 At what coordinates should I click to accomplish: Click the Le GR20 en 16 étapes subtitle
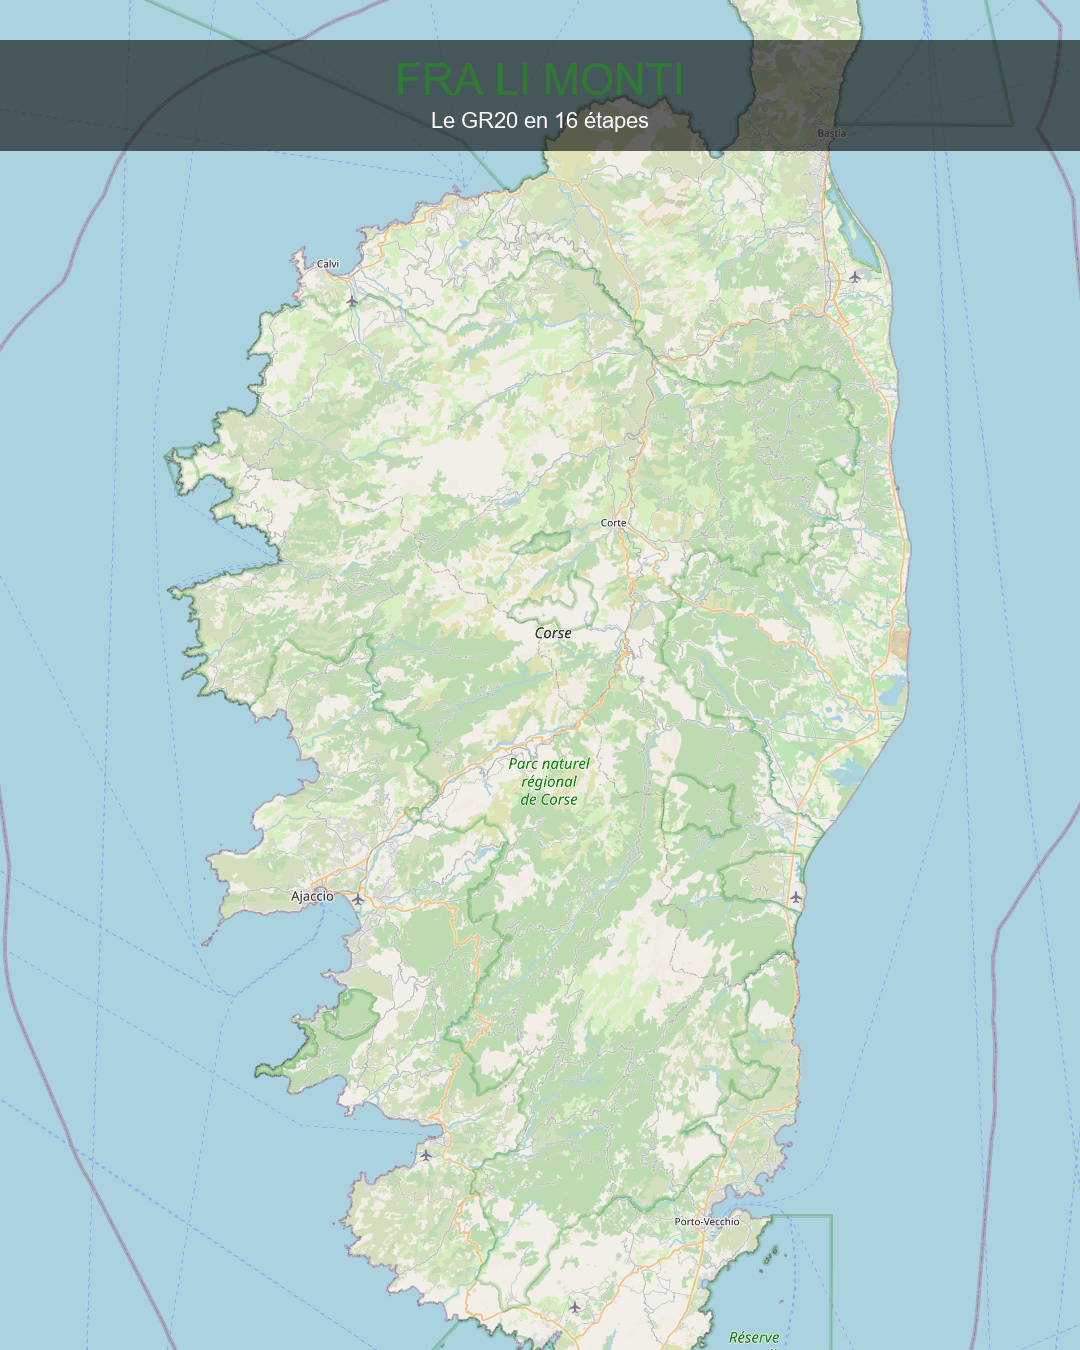click(539, 121)
